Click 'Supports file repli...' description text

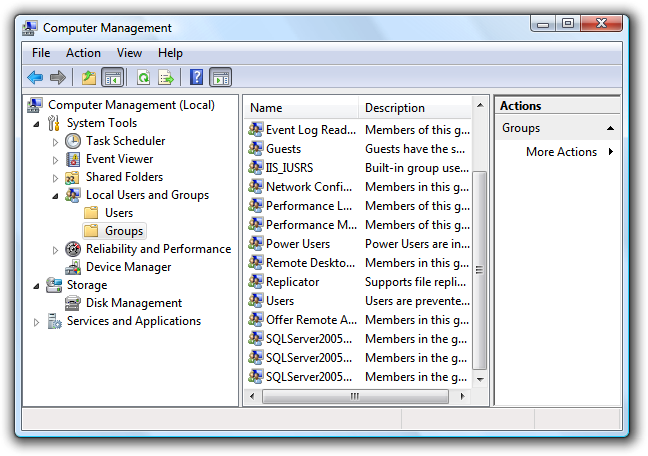pos(415,282)
